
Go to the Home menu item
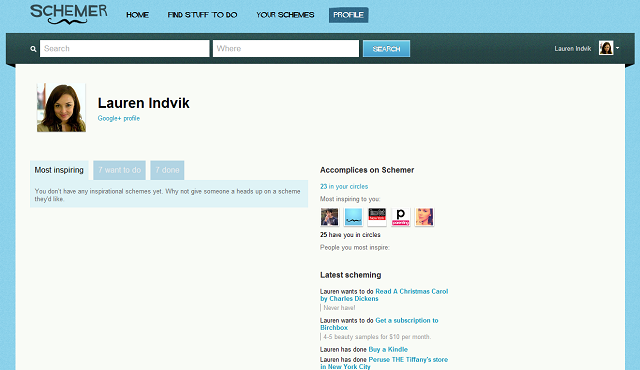click(138, 15)
